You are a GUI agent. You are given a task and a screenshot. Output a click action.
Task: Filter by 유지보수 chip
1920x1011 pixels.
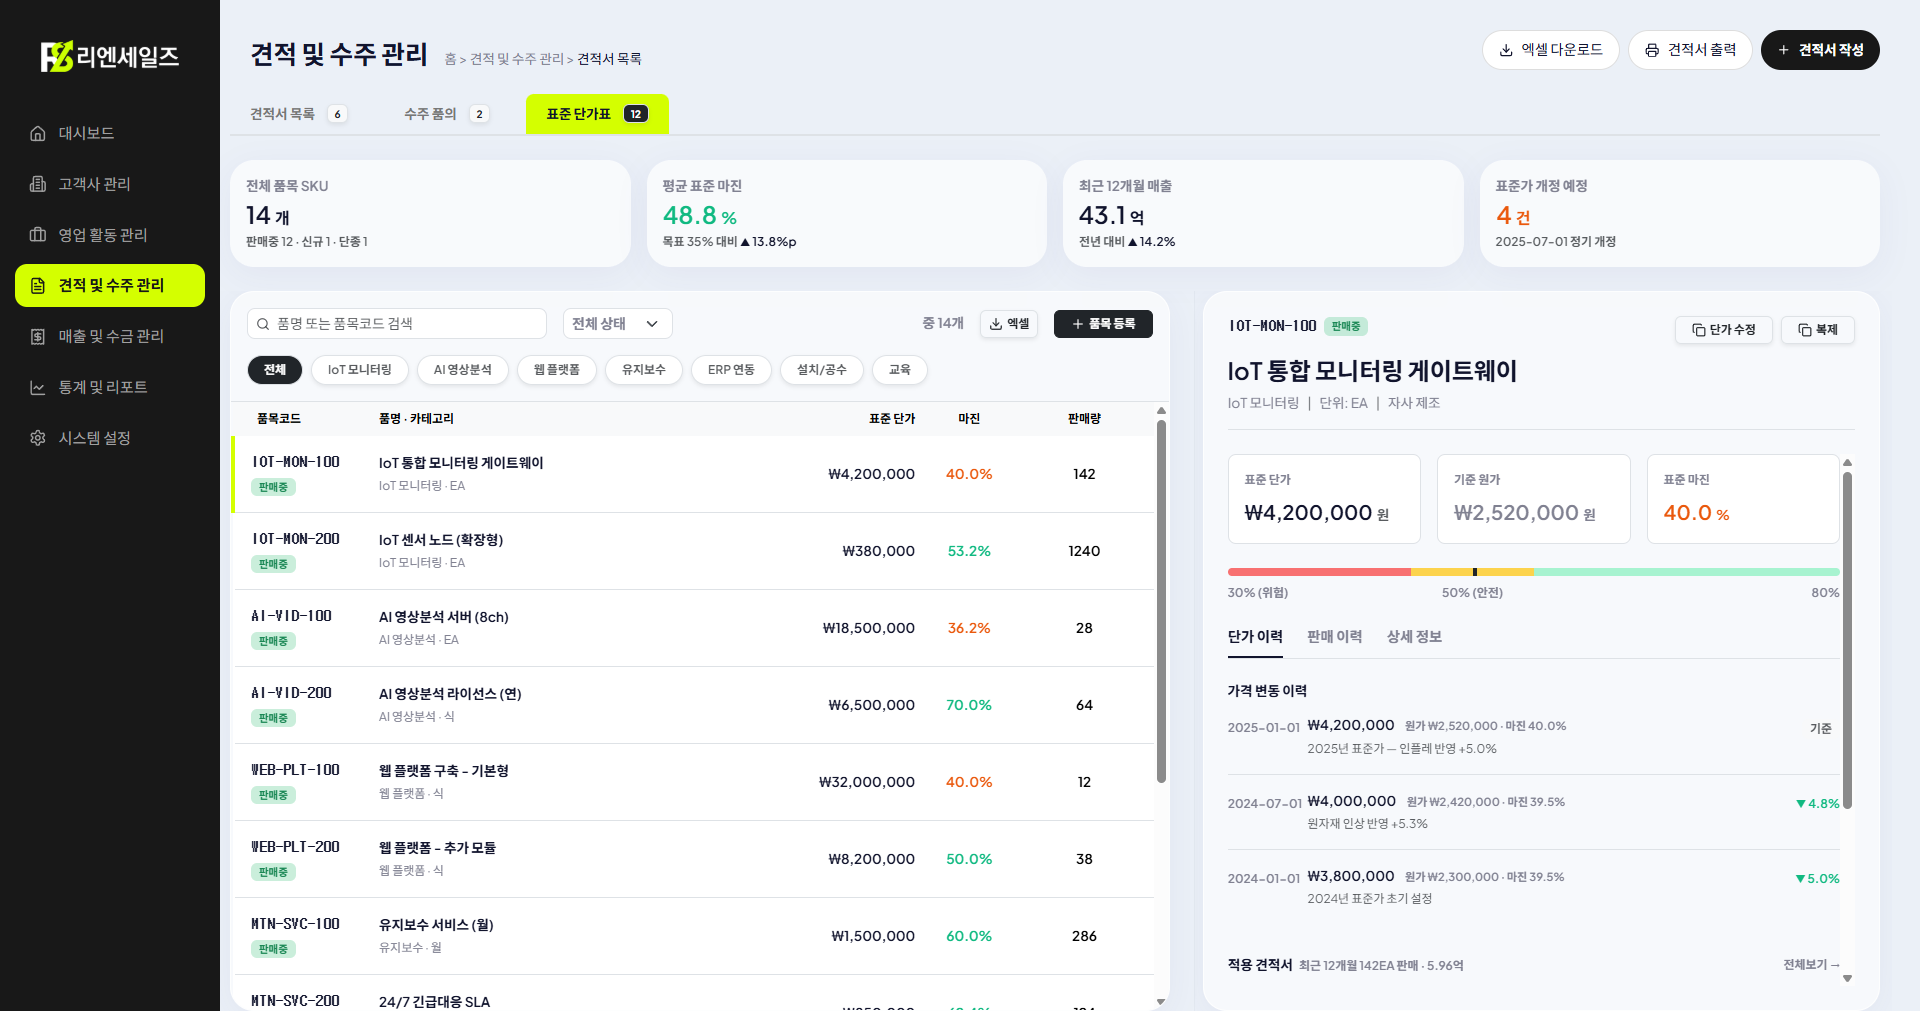[644, 370]
